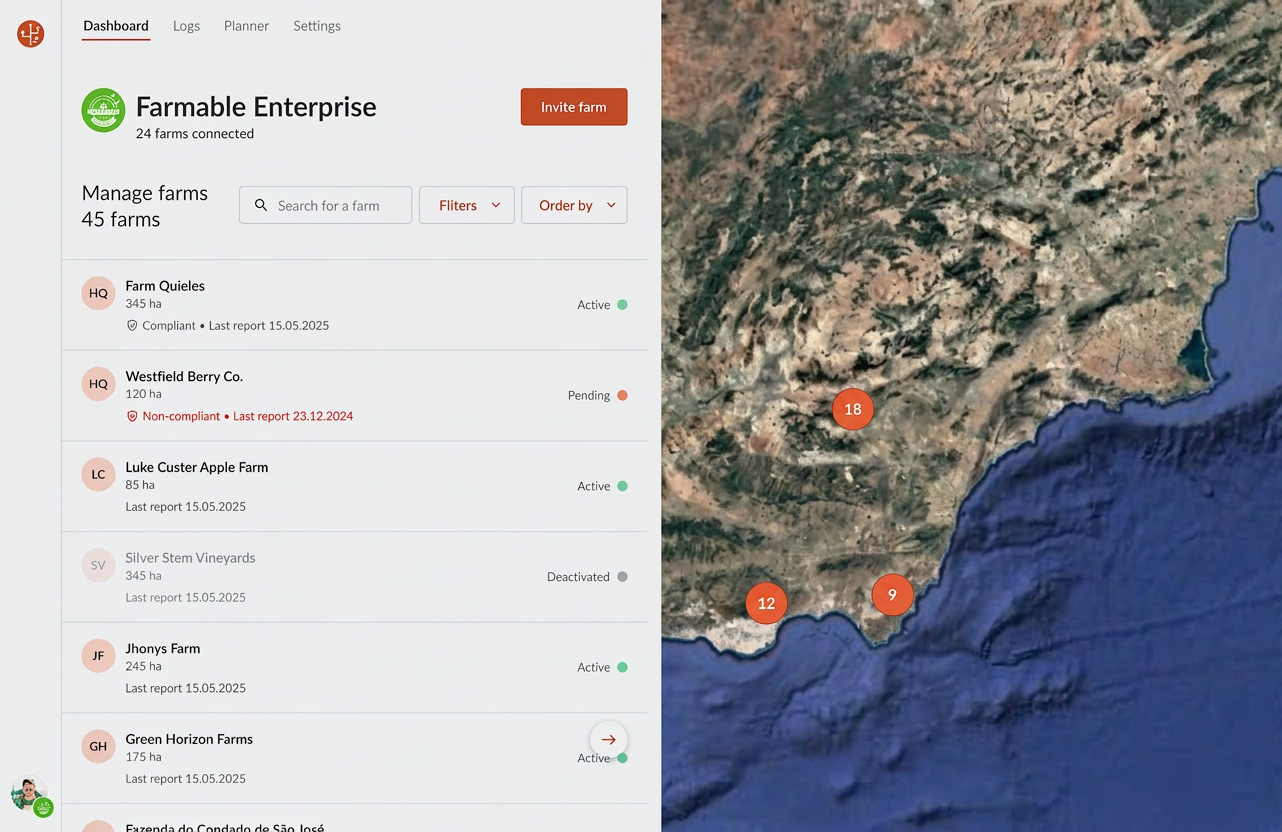This screenshot has width=1282, height=832.
Task: Click the 175 ha value for Green Horizon
Action: 143,757
